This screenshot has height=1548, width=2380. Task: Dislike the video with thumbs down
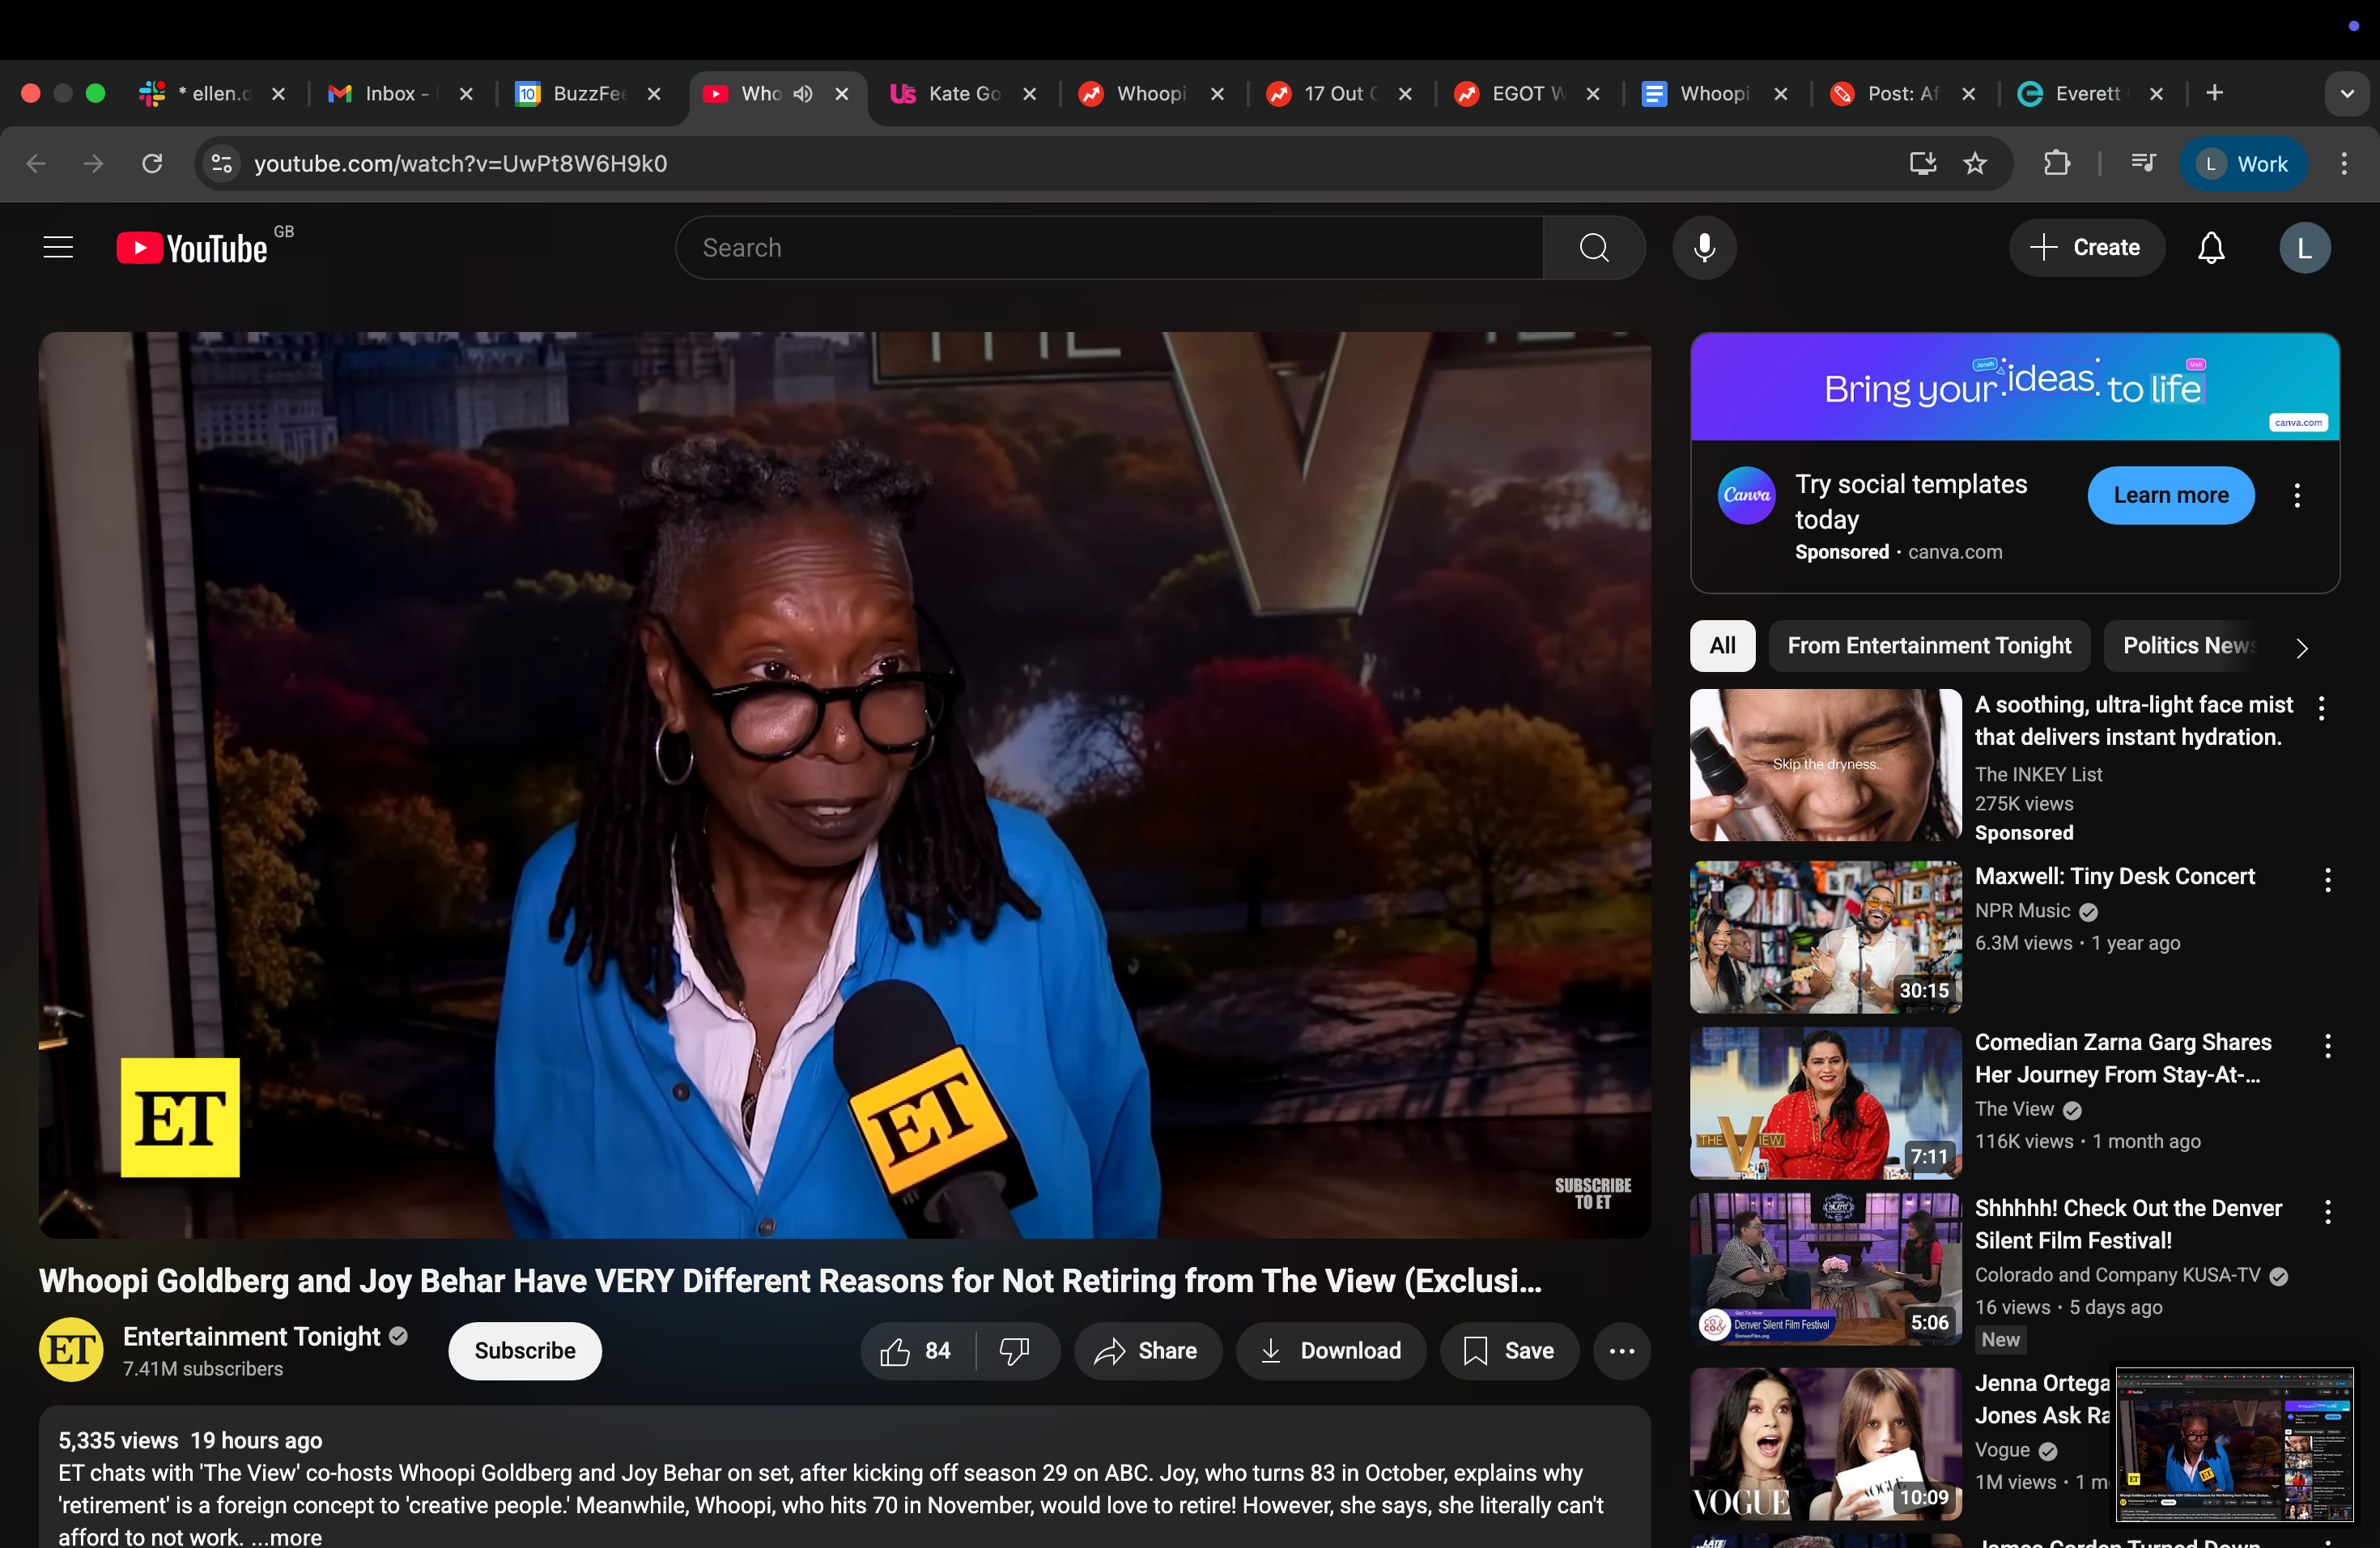[1015, 1351]
